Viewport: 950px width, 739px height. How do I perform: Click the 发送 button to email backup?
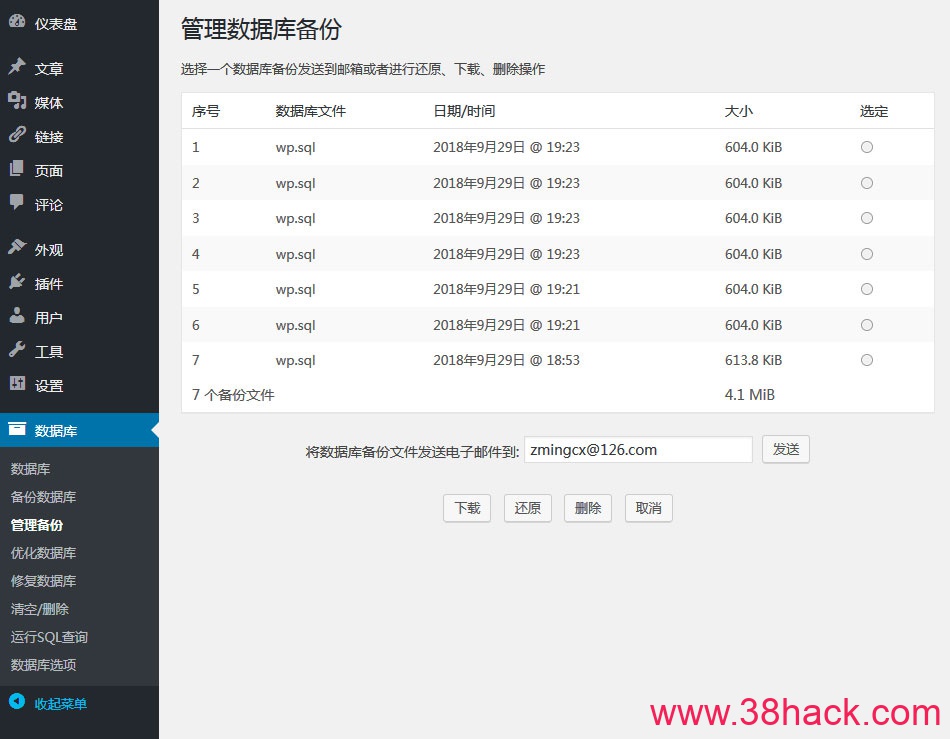pos(786,449)
